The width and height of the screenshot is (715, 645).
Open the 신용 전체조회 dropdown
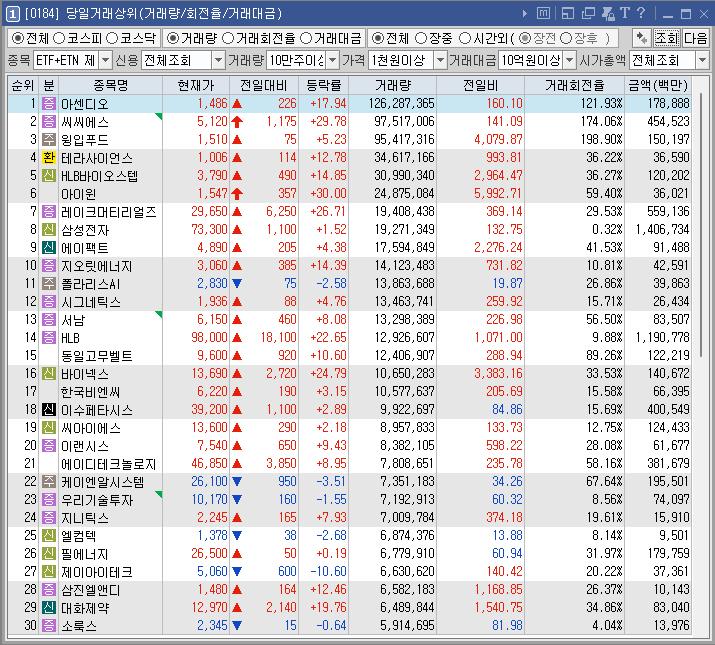click(219, 60)
